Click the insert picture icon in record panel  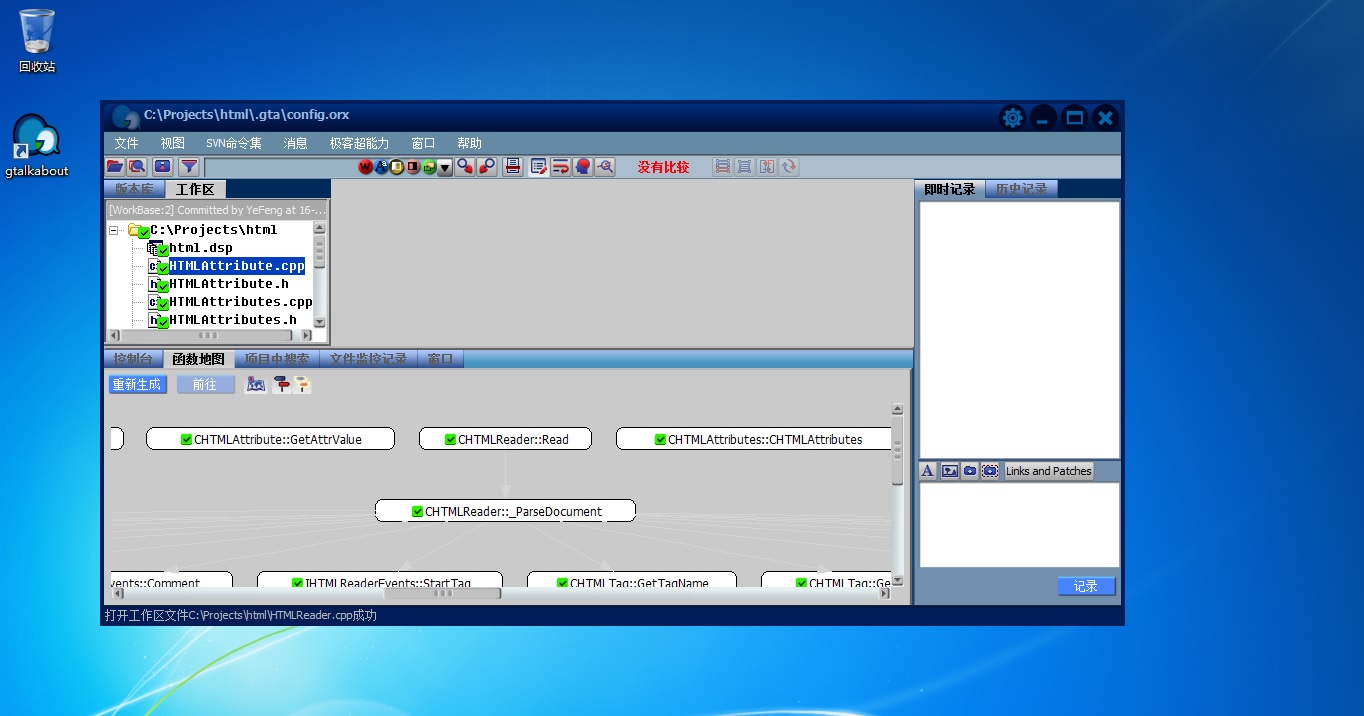click(x=950, y=471)
